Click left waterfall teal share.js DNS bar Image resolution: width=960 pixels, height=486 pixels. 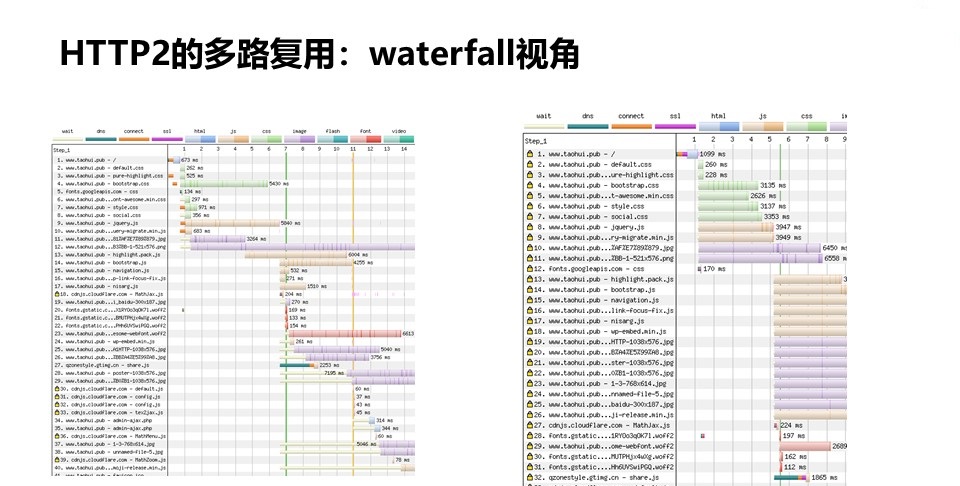point(294,365)
